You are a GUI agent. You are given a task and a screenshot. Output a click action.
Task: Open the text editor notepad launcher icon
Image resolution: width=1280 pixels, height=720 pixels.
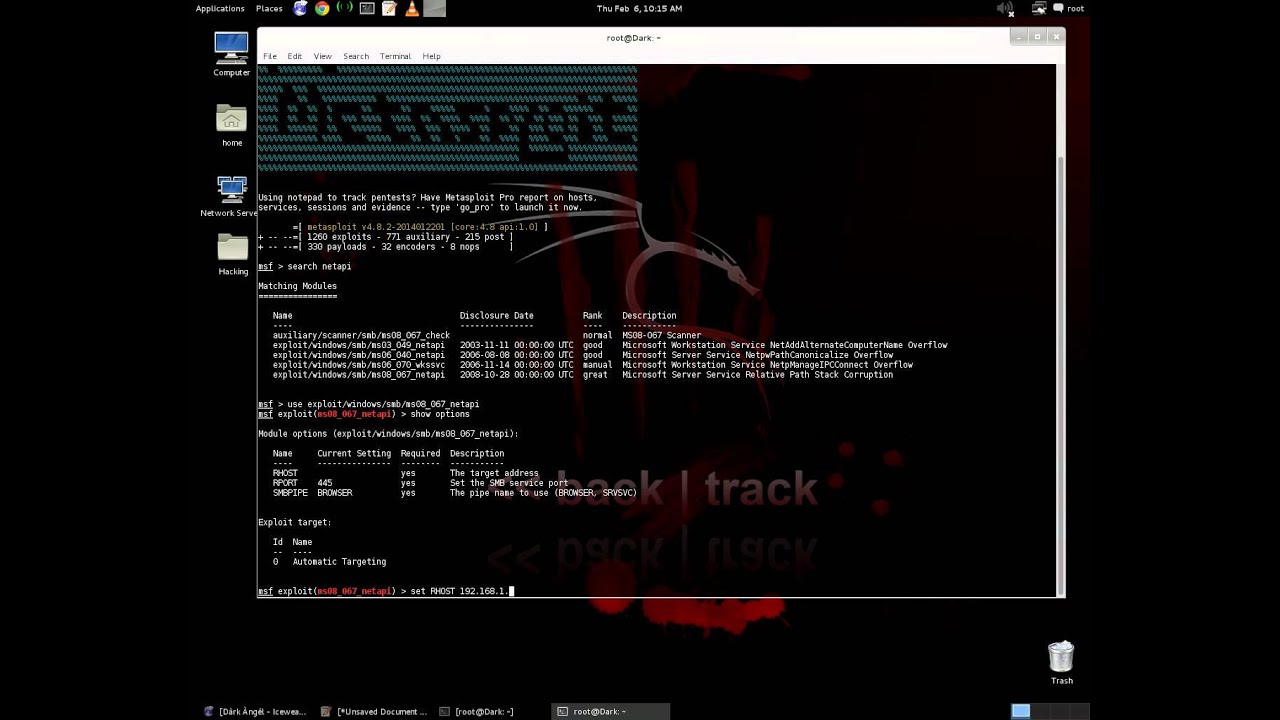389,8
